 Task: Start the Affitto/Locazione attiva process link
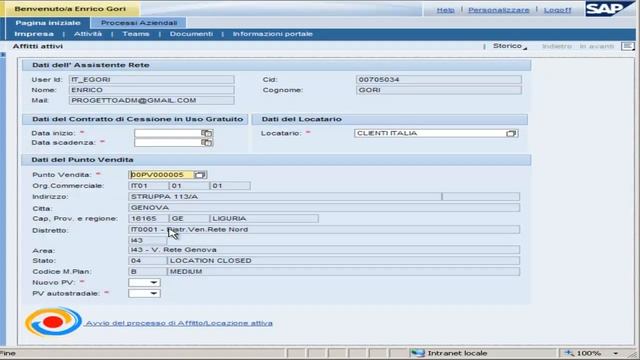click(179, 323)
